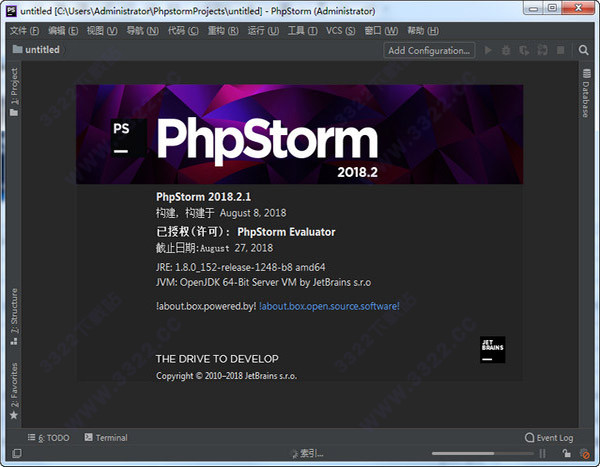Viewport: 600px width, 467px height.
Task: Pause the indexing background task
Action: pyautogui.click(x=543, y=454)
